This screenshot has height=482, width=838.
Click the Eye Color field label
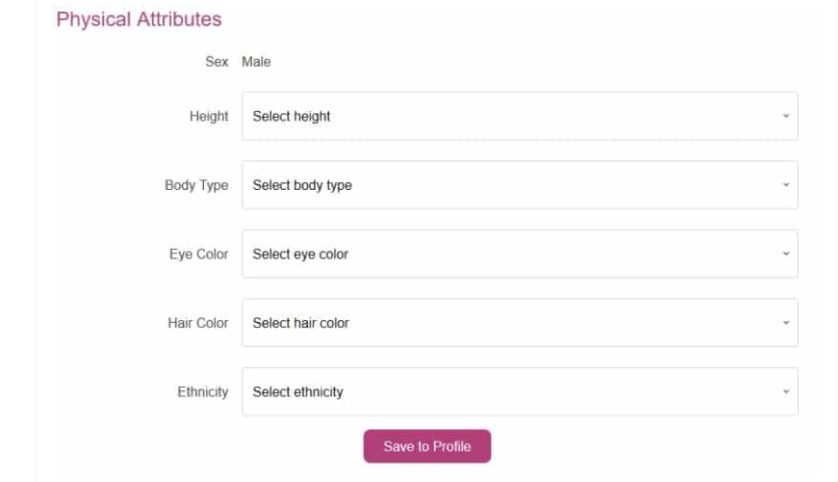tap(198, 254)
